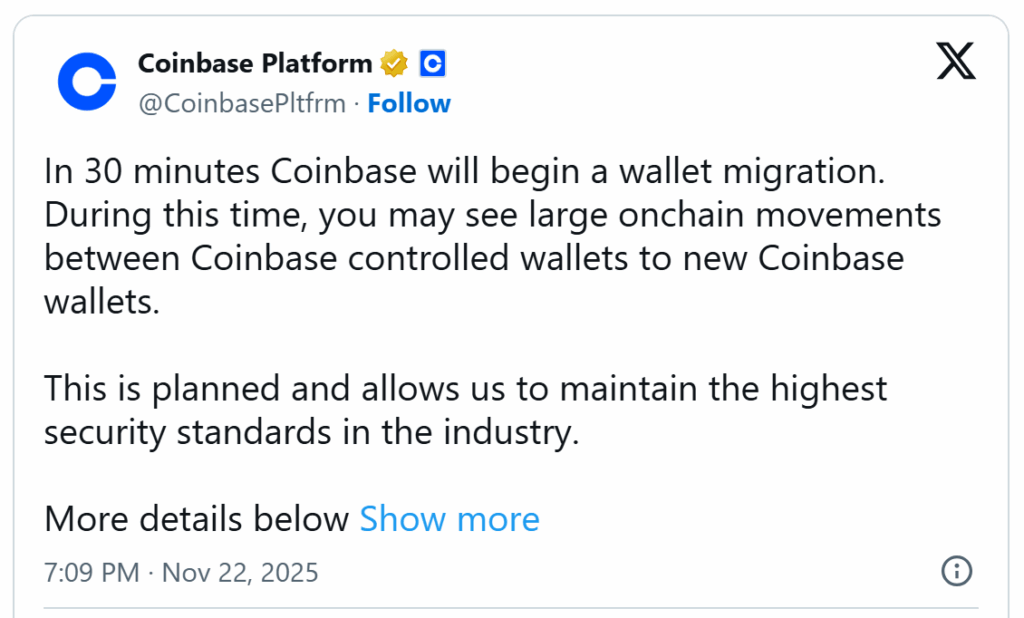Follow the Coinbase Platform account

coord(409,103)
